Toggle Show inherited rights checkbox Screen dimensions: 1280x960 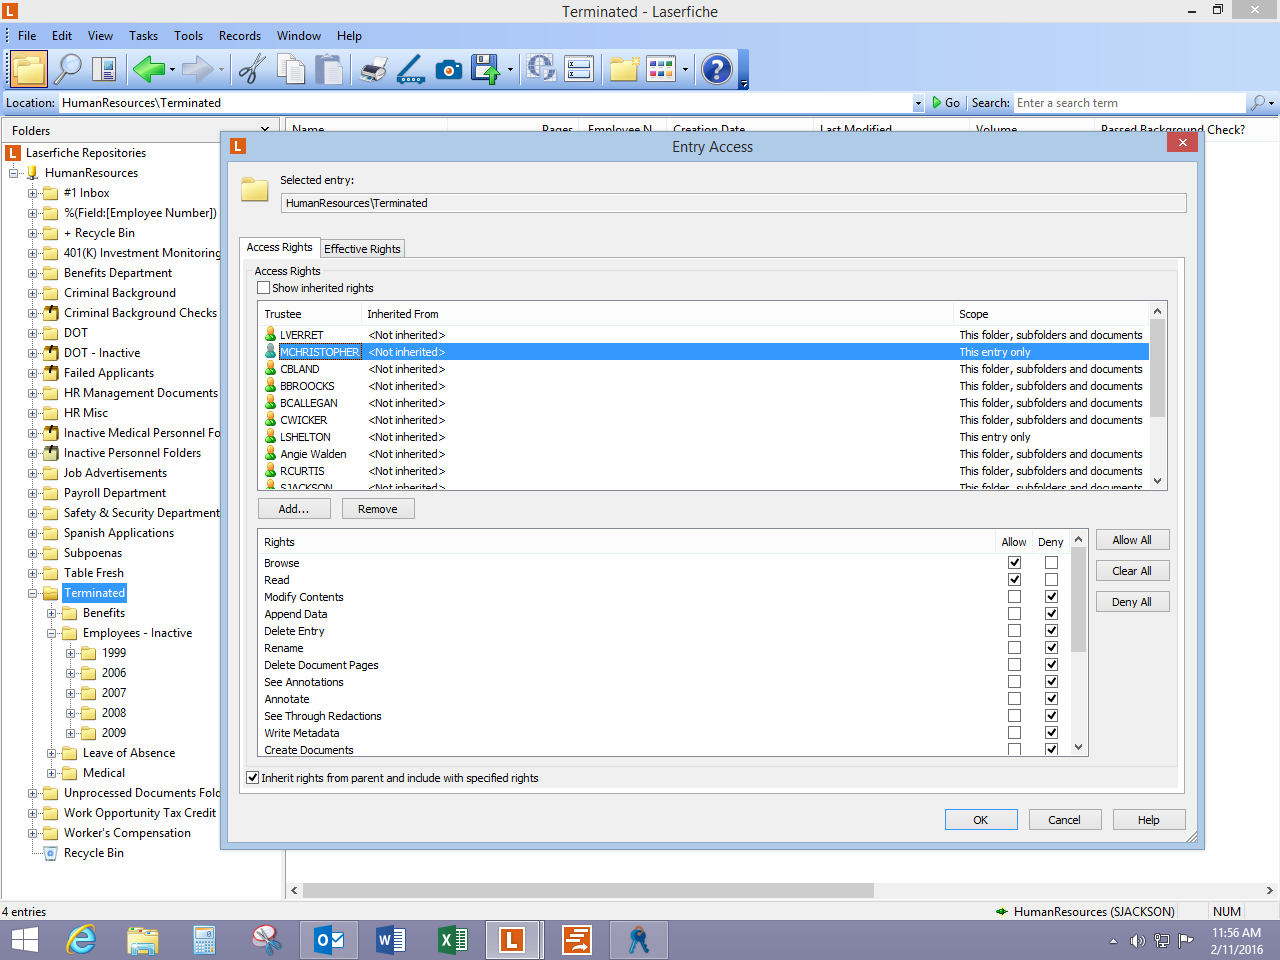coord(264,288)
